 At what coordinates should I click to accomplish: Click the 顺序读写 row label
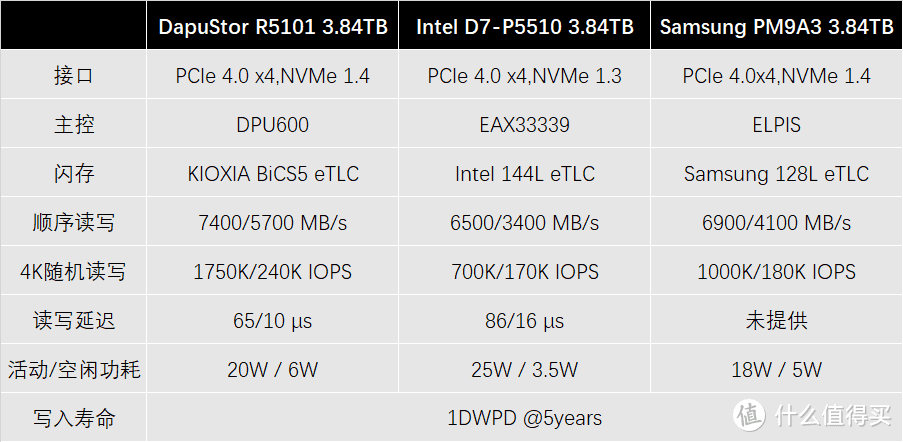click(74, 223)
